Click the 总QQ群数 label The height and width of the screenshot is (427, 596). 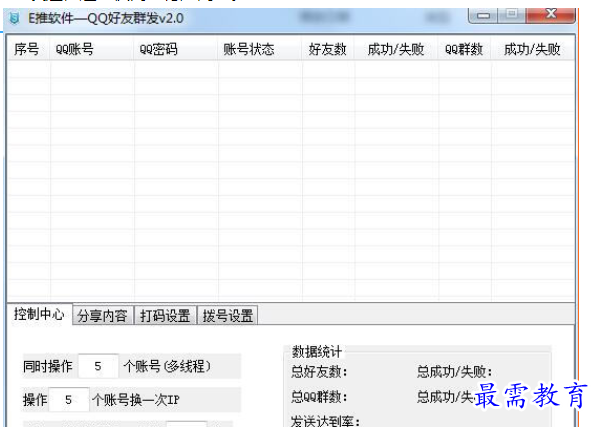pyautogui.click(x=319, y=397)
